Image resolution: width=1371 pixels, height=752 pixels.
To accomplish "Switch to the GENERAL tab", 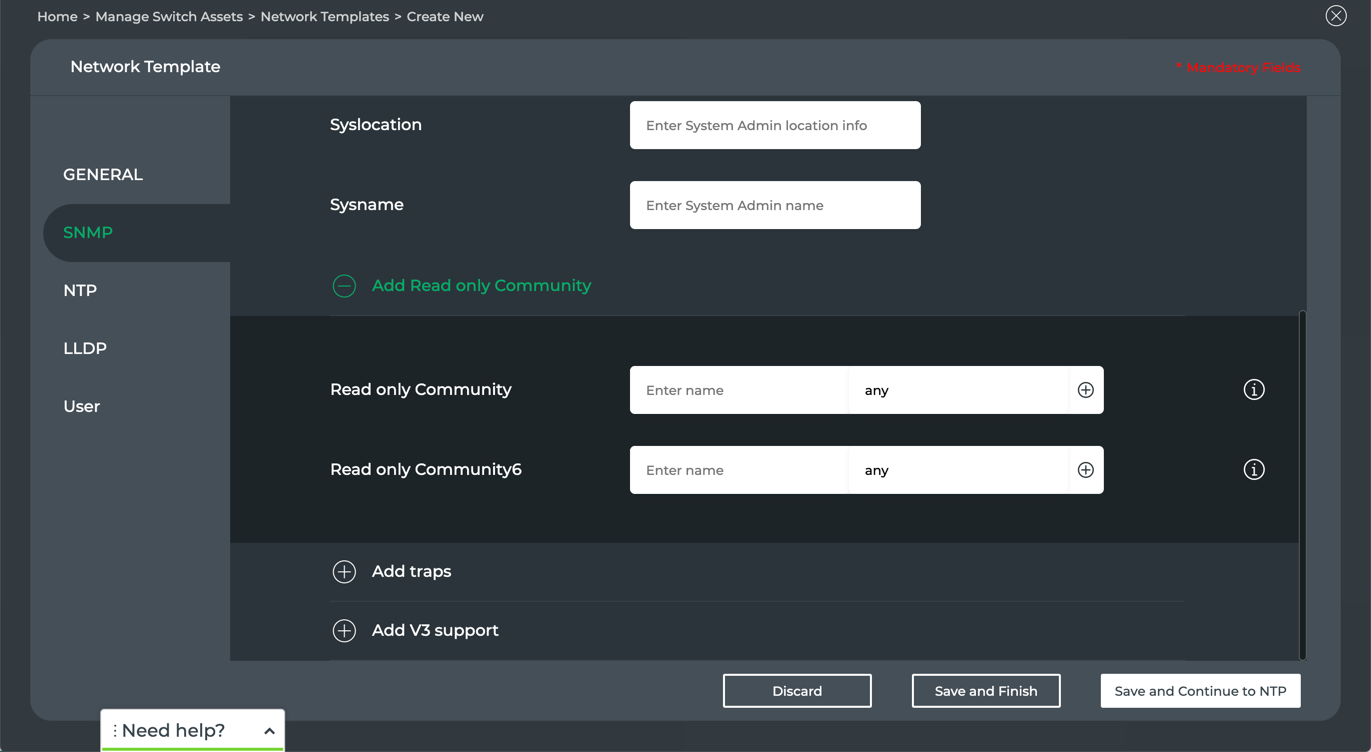I will 103,175.
